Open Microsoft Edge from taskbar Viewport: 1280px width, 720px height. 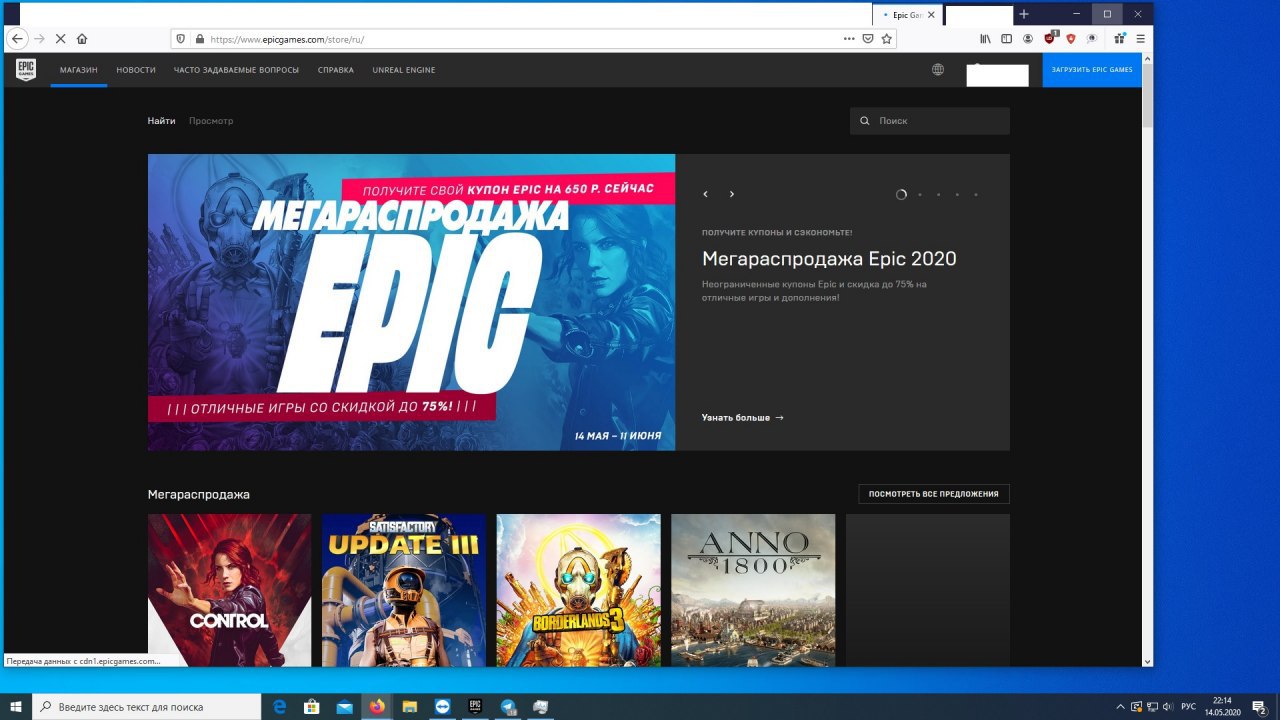[280, 706]
